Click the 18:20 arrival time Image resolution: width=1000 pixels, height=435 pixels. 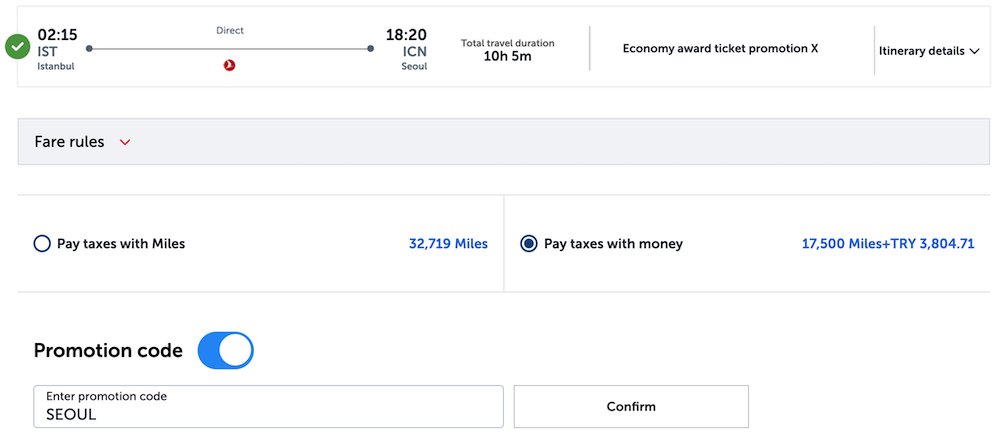406,34
